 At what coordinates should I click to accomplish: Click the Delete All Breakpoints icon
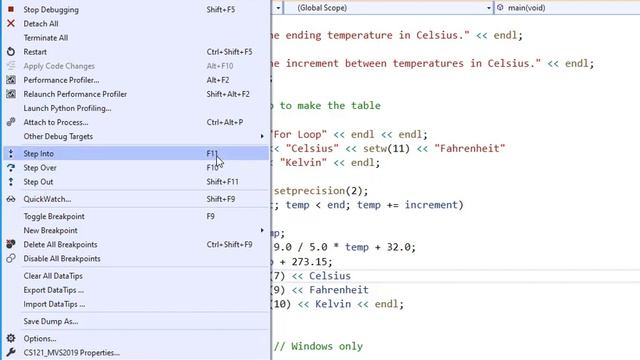[11, 244]
